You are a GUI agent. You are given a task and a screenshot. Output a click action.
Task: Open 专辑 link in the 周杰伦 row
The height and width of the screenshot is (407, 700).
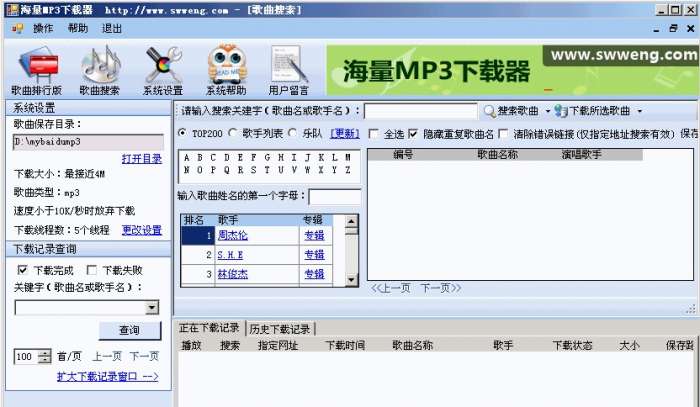(x=314, y=236)
